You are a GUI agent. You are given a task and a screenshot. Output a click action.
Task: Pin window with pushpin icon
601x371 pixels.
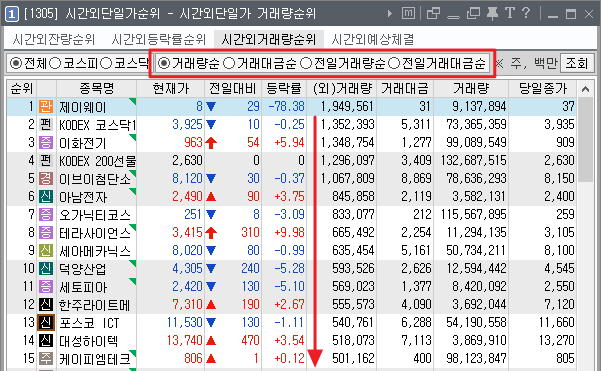(492, 13)
